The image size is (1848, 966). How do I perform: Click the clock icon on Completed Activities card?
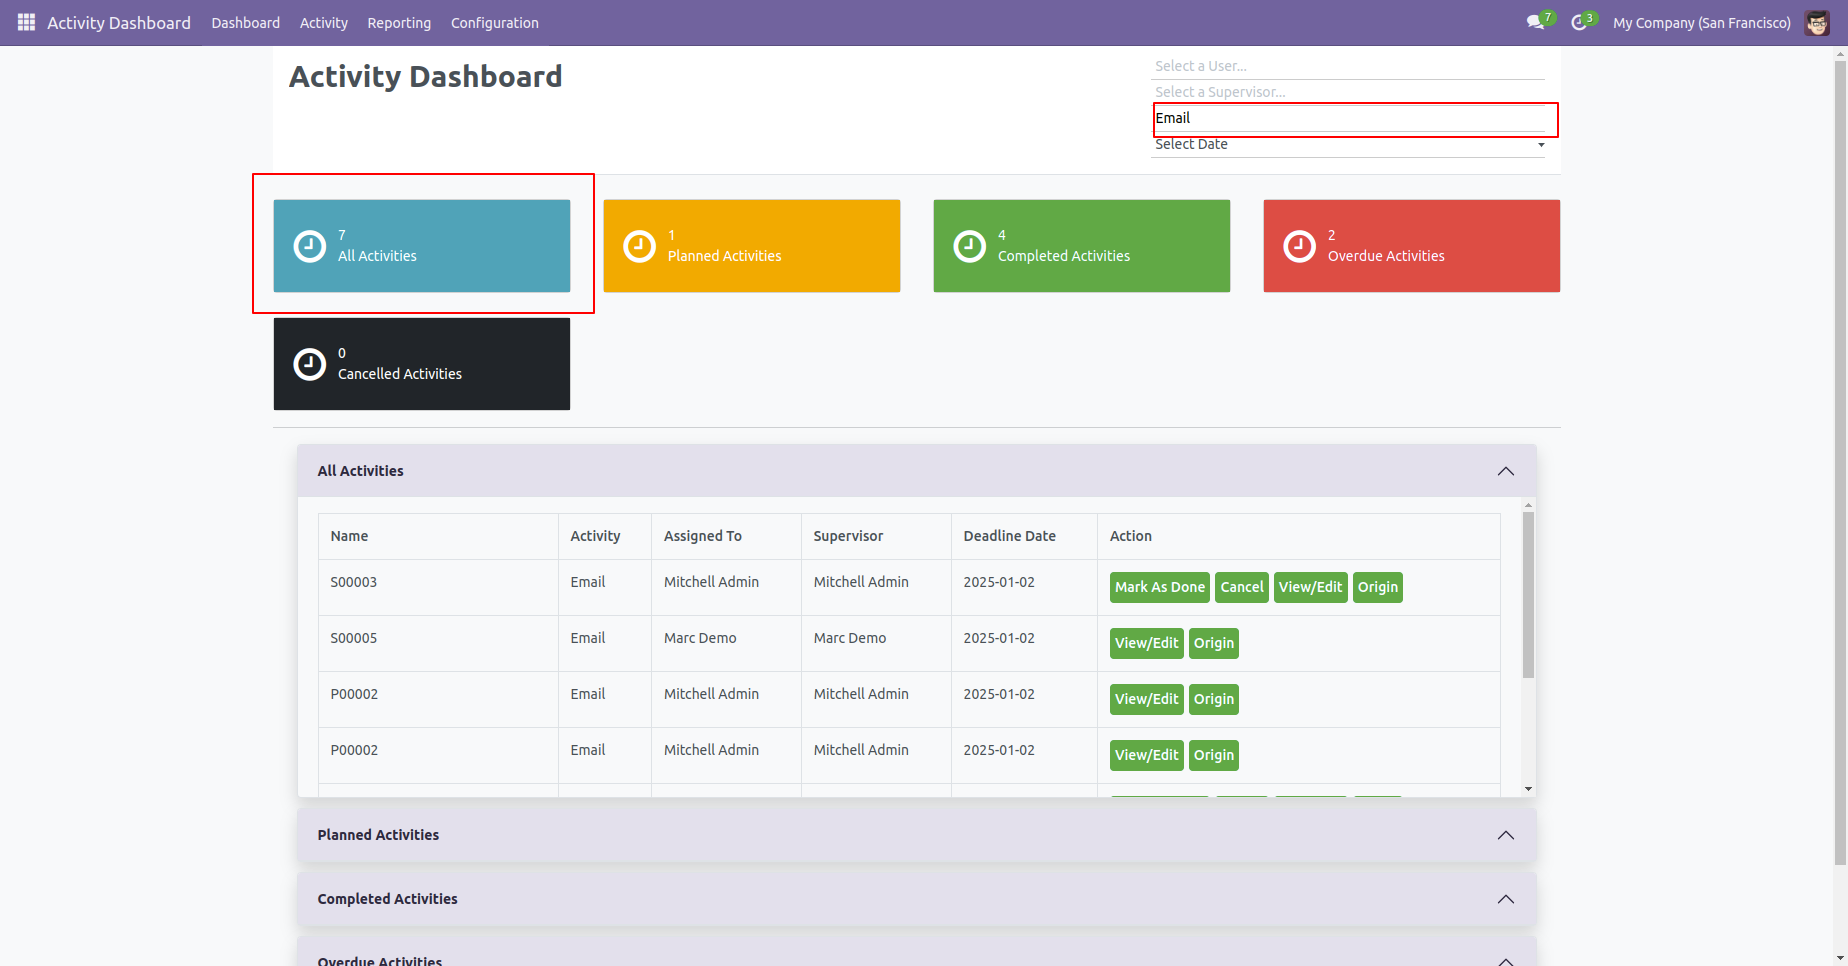[969, 246]
